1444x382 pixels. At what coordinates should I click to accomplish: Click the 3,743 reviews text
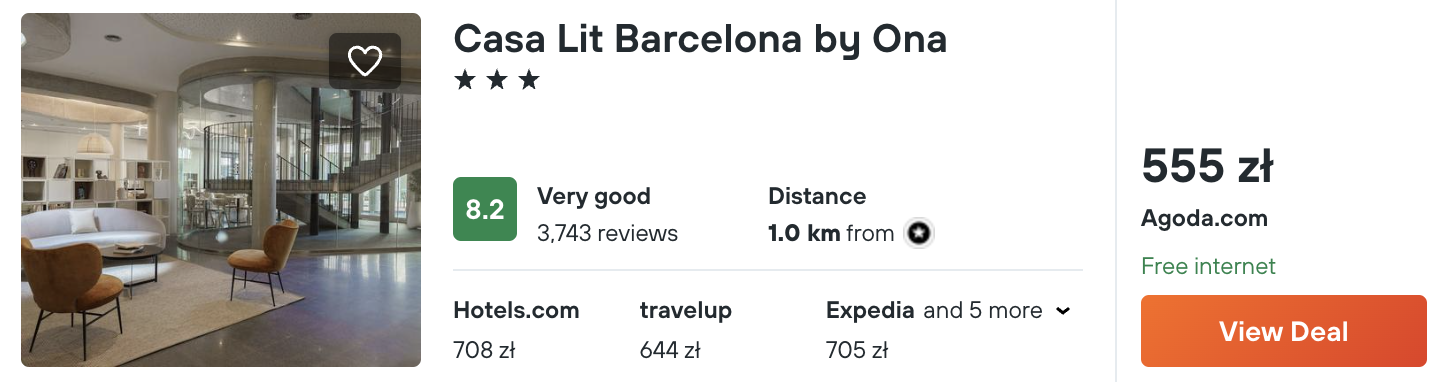pyautogui.click(x=607, y=234)
